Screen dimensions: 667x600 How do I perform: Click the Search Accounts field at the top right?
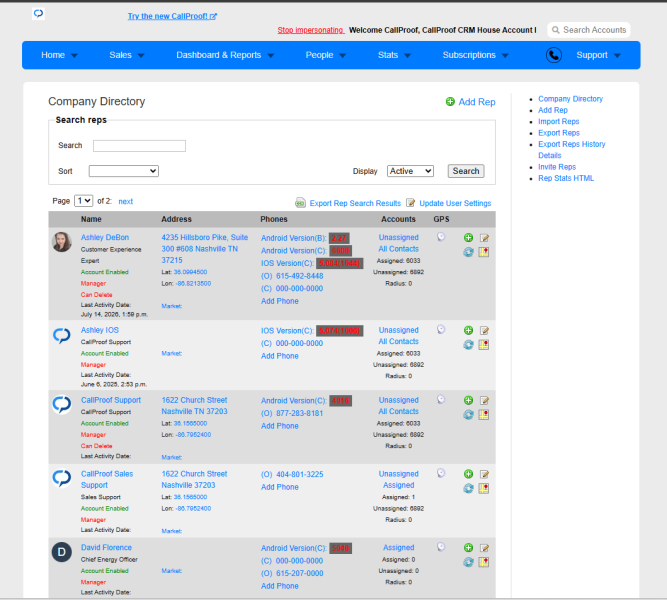(x=589, y=30)
